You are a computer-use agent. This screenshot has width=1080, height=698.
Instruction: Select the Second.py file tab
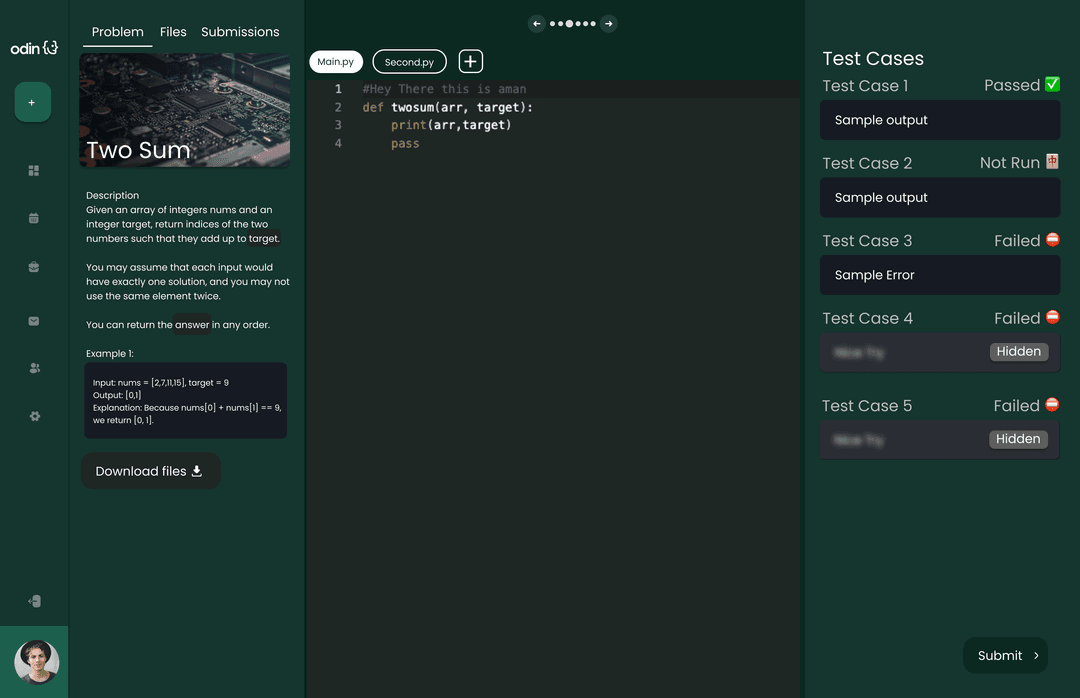pos(409,61)
